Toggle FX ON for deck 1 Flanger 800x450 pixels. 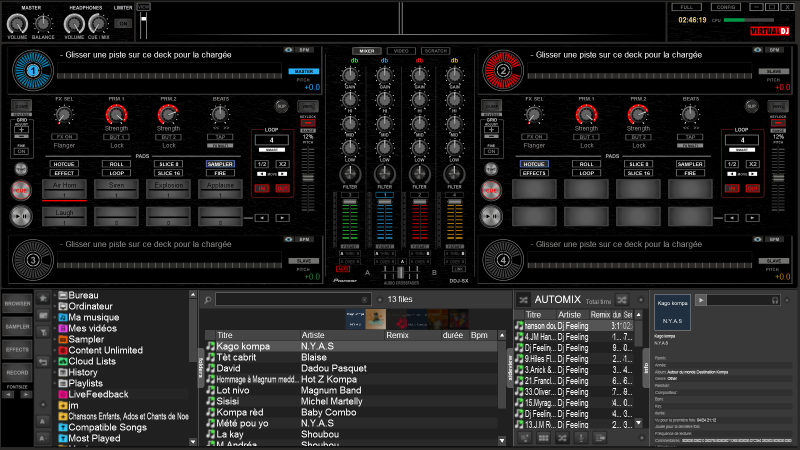(x=64, y=137)
